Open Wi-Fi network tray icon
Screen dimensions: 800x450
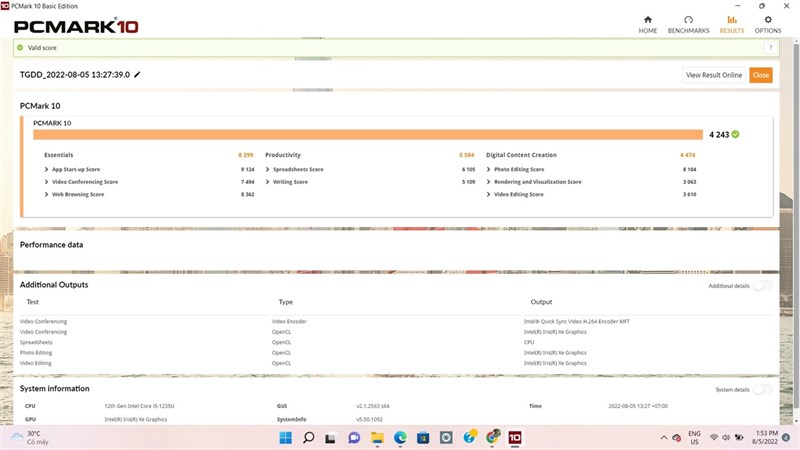[x=714, y=438]
